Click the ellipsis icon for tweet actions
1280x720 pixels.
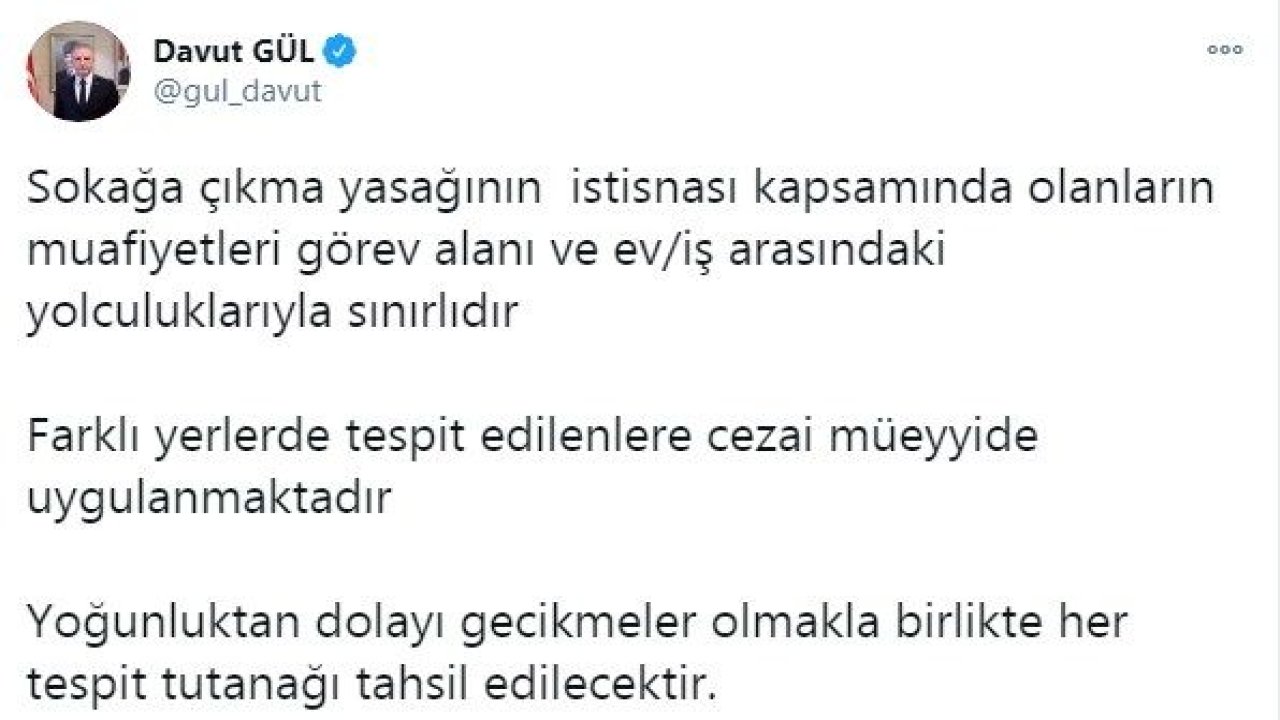(x=1225, y=47)
